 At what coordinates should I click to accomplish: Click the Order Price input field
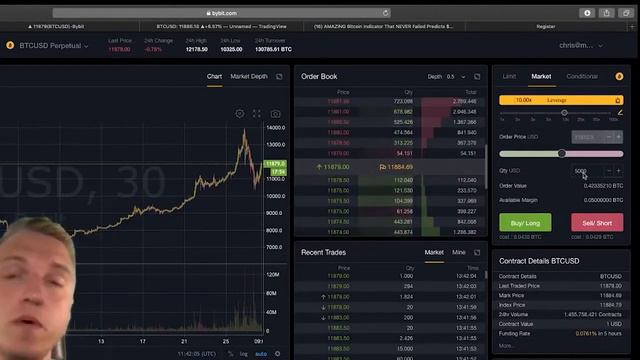pos(587,137)
